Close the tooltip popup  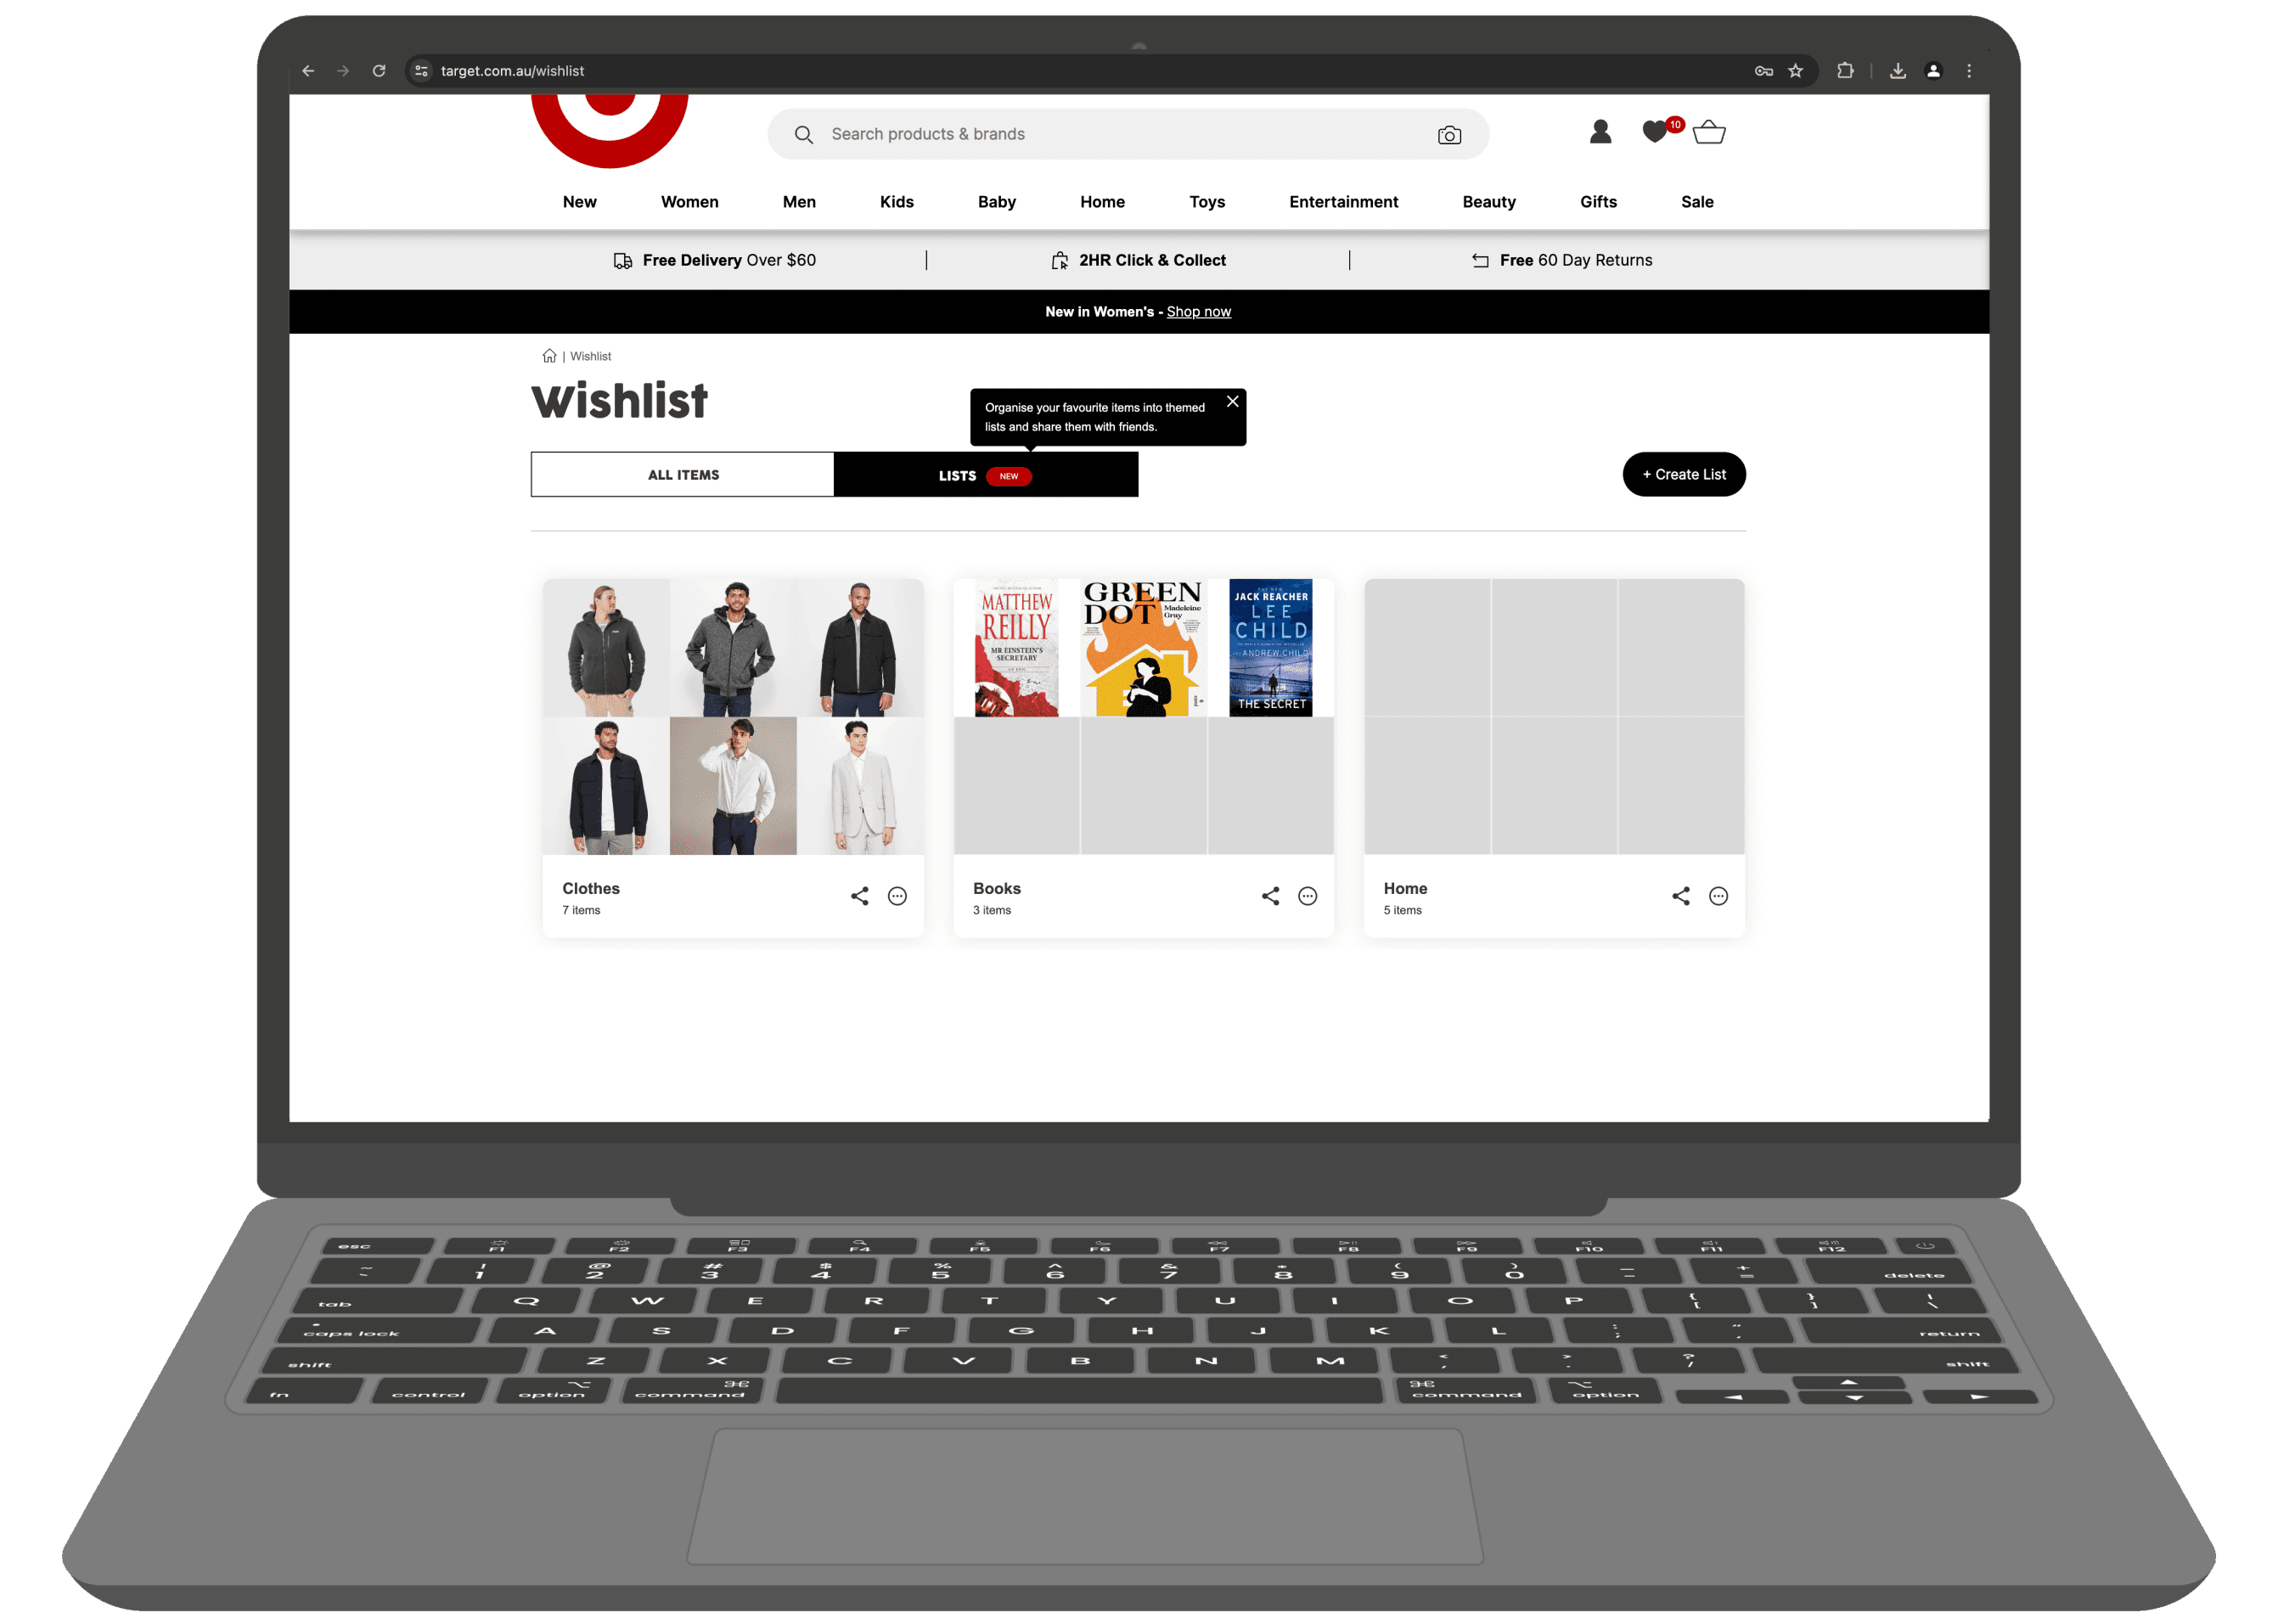click(x=1234, y=401)
